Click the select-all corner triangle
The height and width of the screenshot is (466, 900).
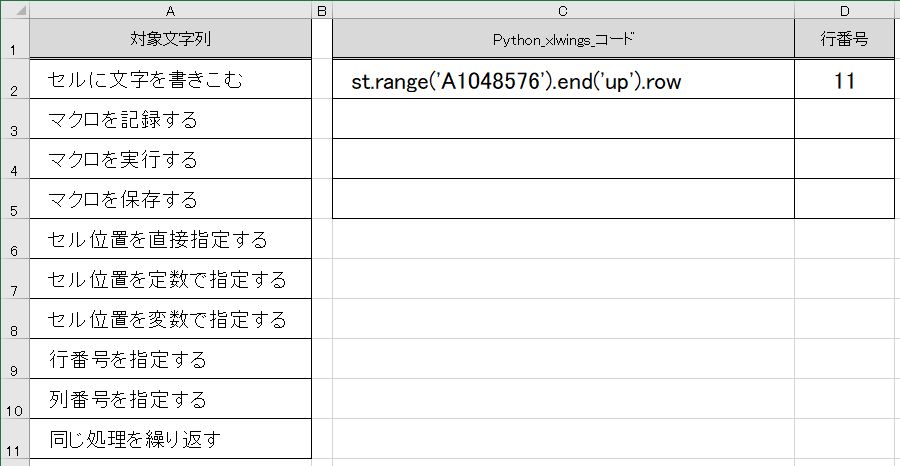point(15,10)
